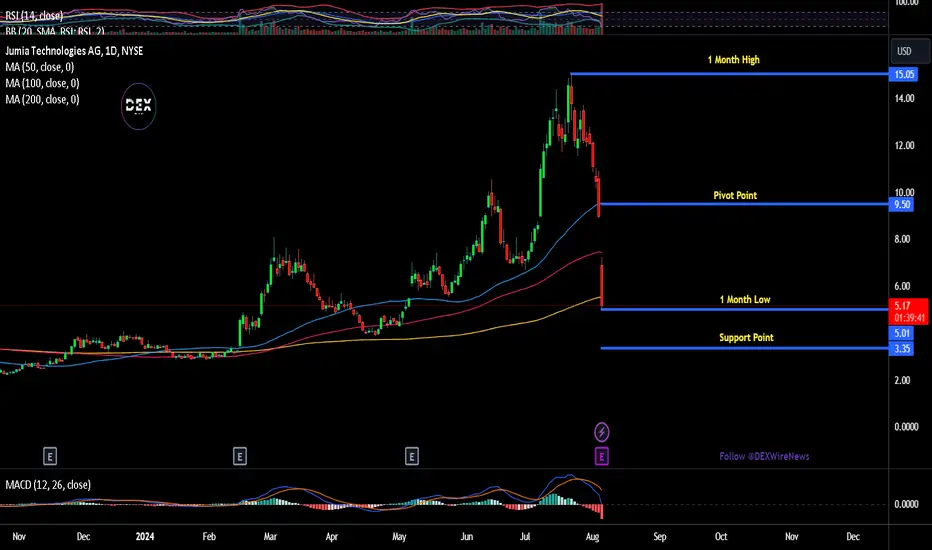The image size is (932, 550).
Task: Select the RSI (14, close) indicator label
Action: (34, 15)
